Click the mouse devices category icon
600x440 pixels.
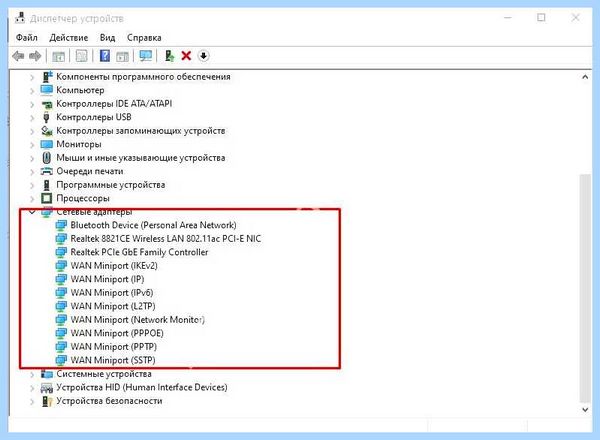[x=47, y=158]
